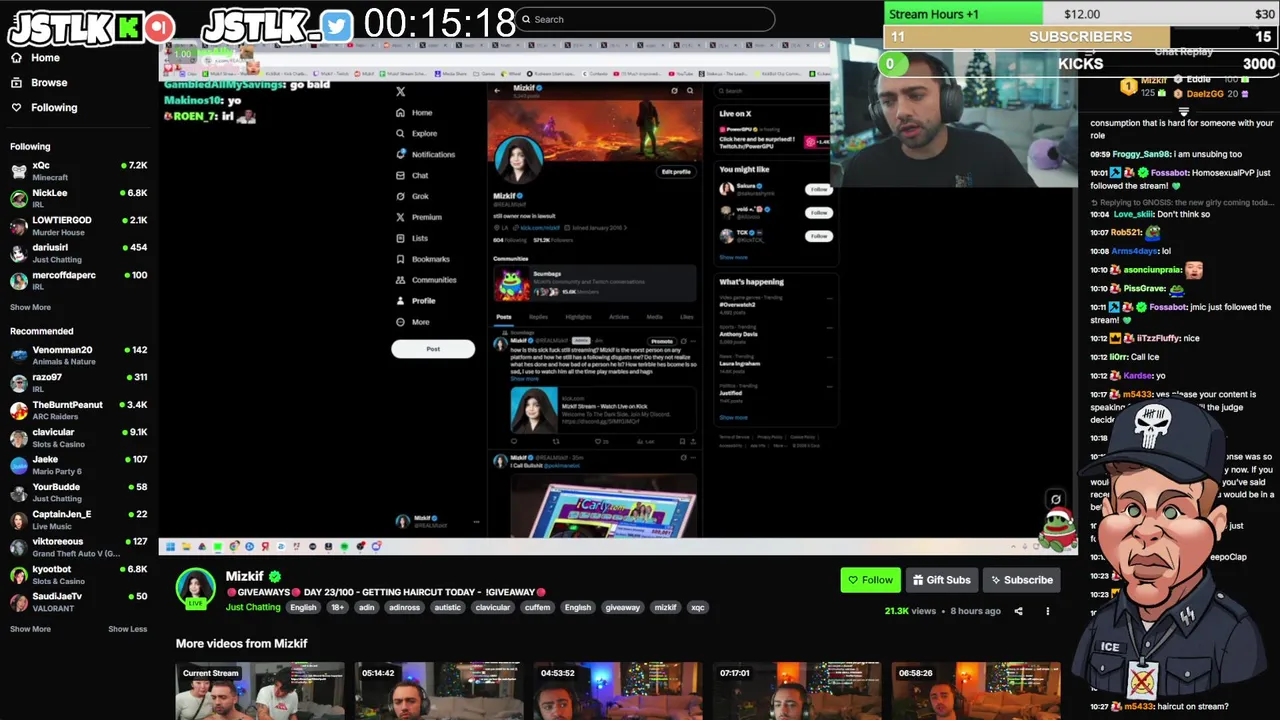
Task: Follow TCK in You might like
Action: (819, 236)
